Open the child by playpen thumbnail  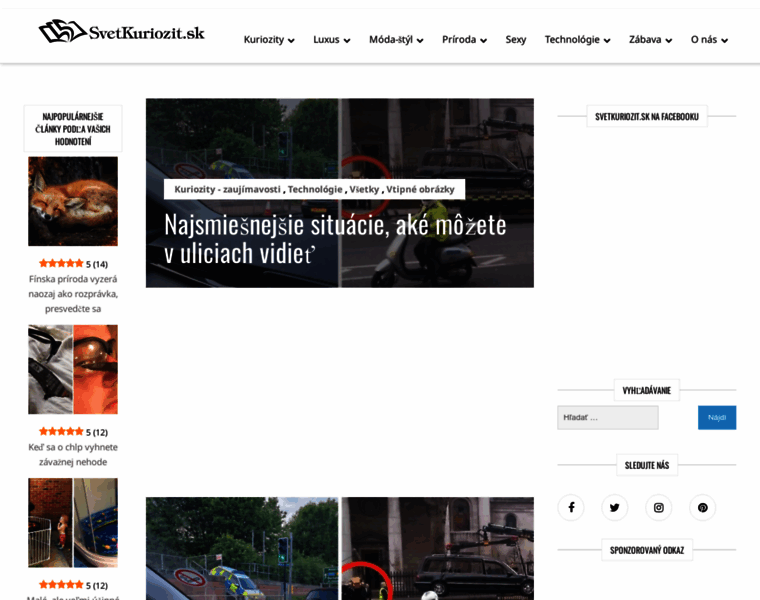[x=73, y=522]
